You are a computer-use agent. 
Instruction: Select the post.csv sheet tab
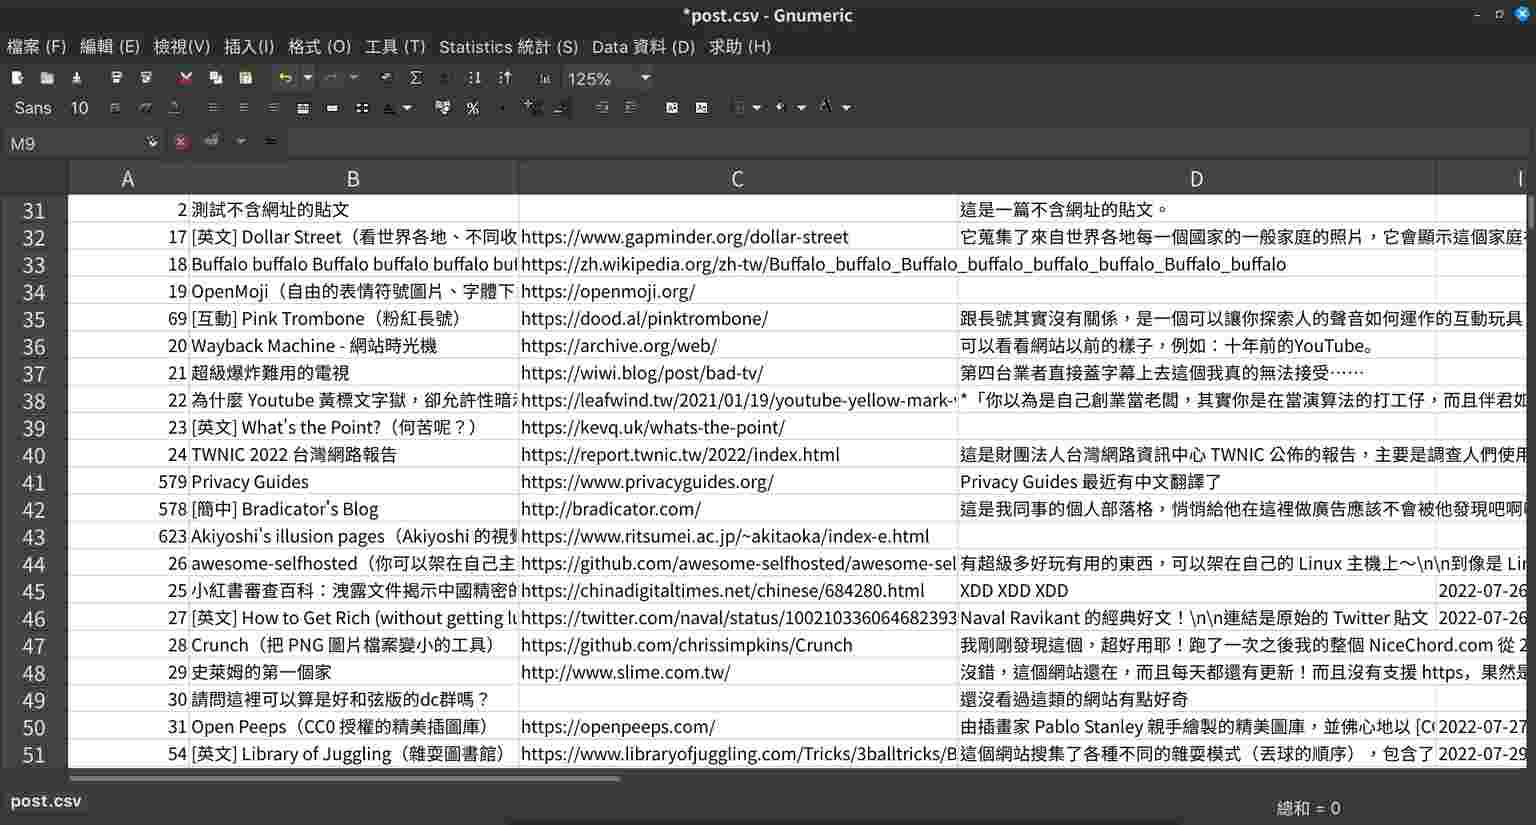point(46,801)
